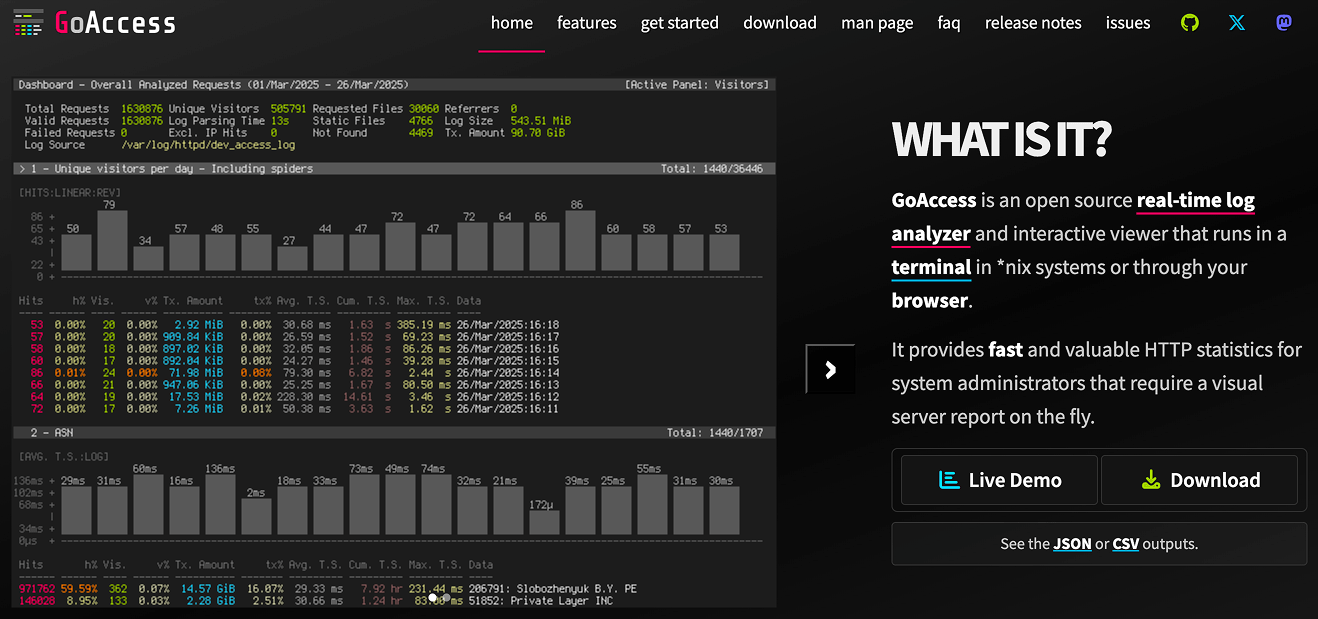Image resolution: width=1318 pixels, height=619 pixels.
Task: Open the CSV output link
Action: point(1126,544)
